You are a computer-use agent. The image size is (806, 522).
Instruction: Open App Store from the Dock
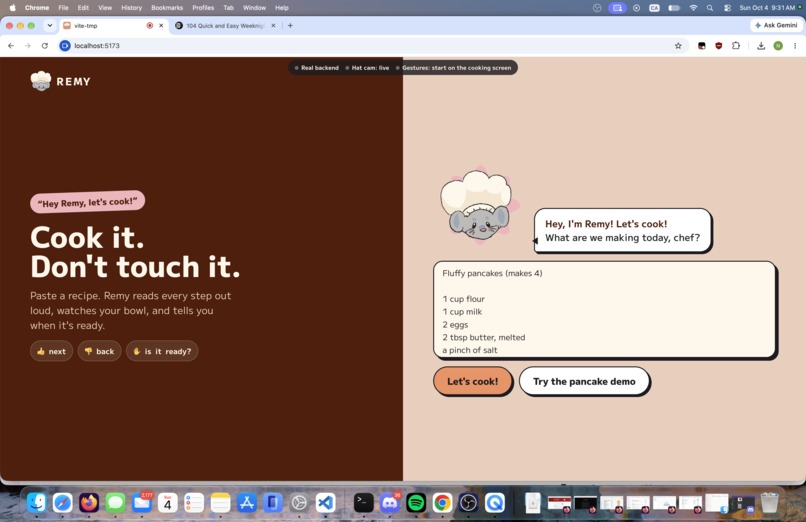[x=246, y=502]
